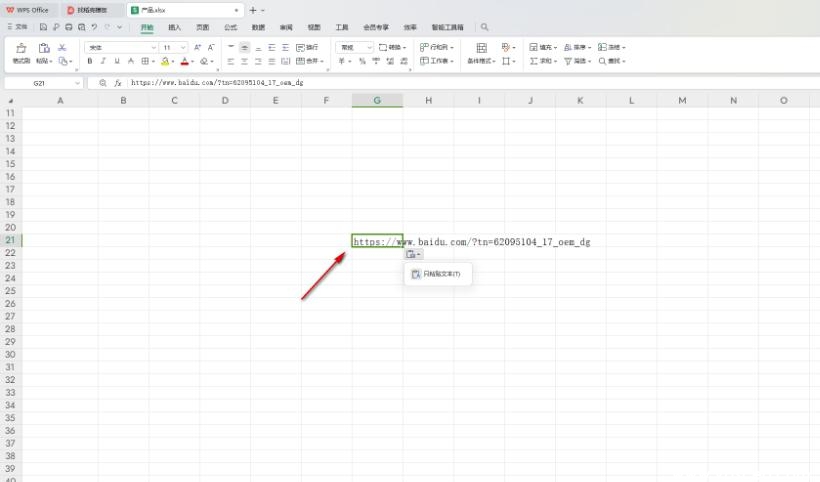Toggle align left in bottom row

231,61
